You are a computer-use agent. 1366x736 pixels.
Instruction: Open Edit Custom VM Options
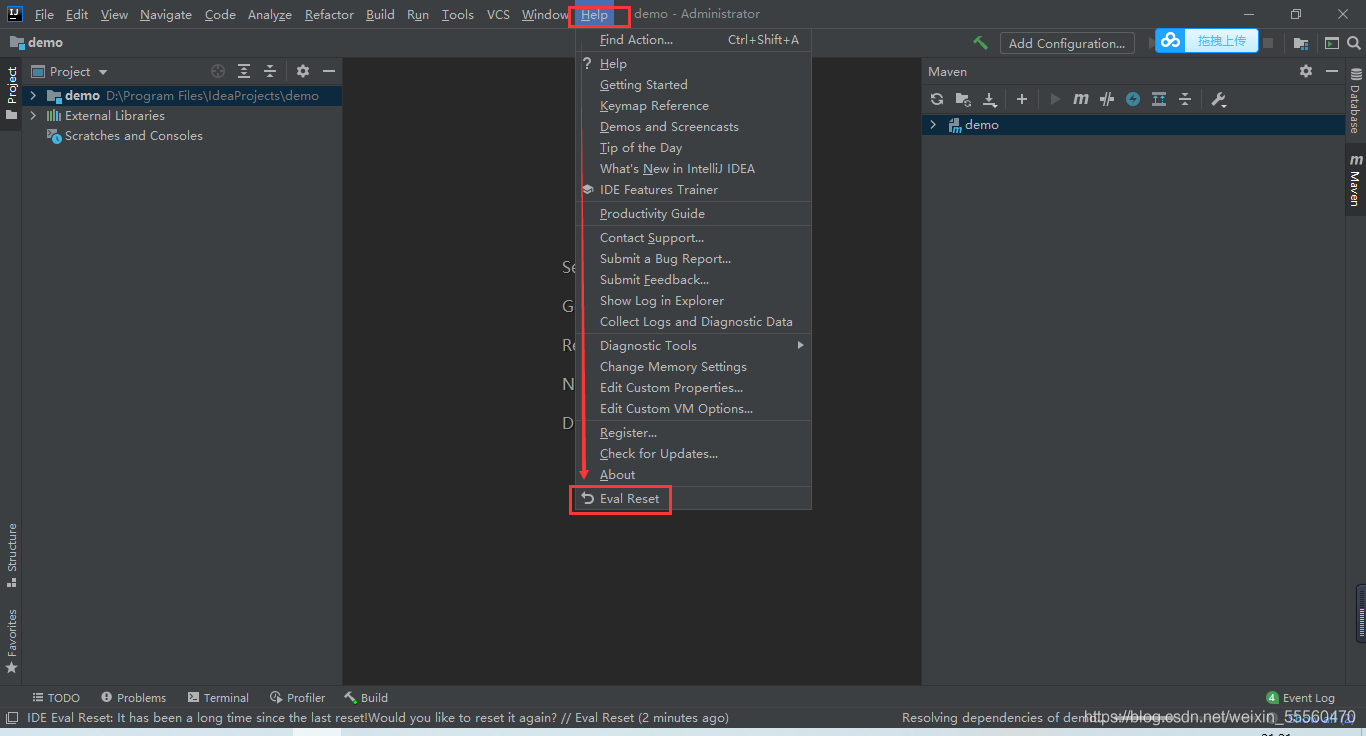pos(693,409)
